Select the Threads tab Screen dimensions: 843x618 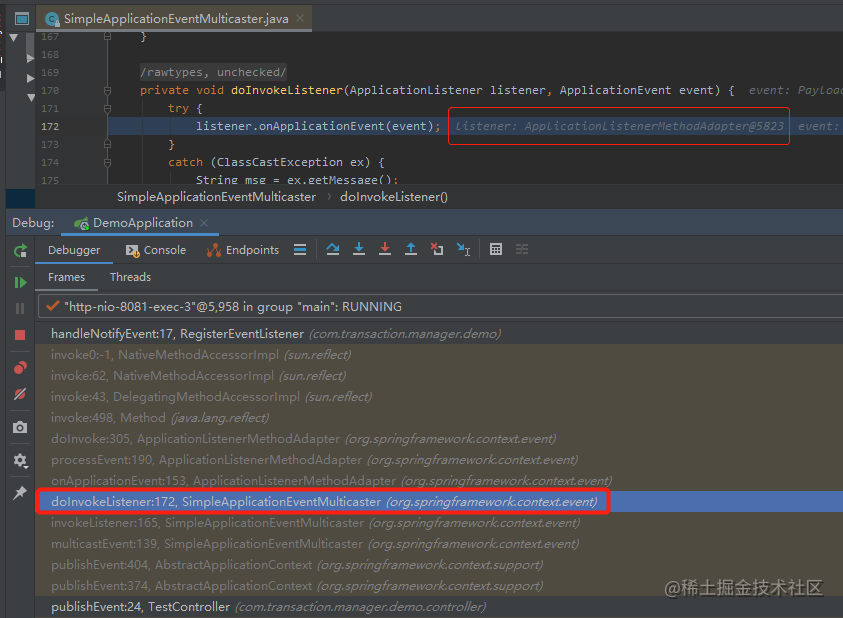pos(130,277)
